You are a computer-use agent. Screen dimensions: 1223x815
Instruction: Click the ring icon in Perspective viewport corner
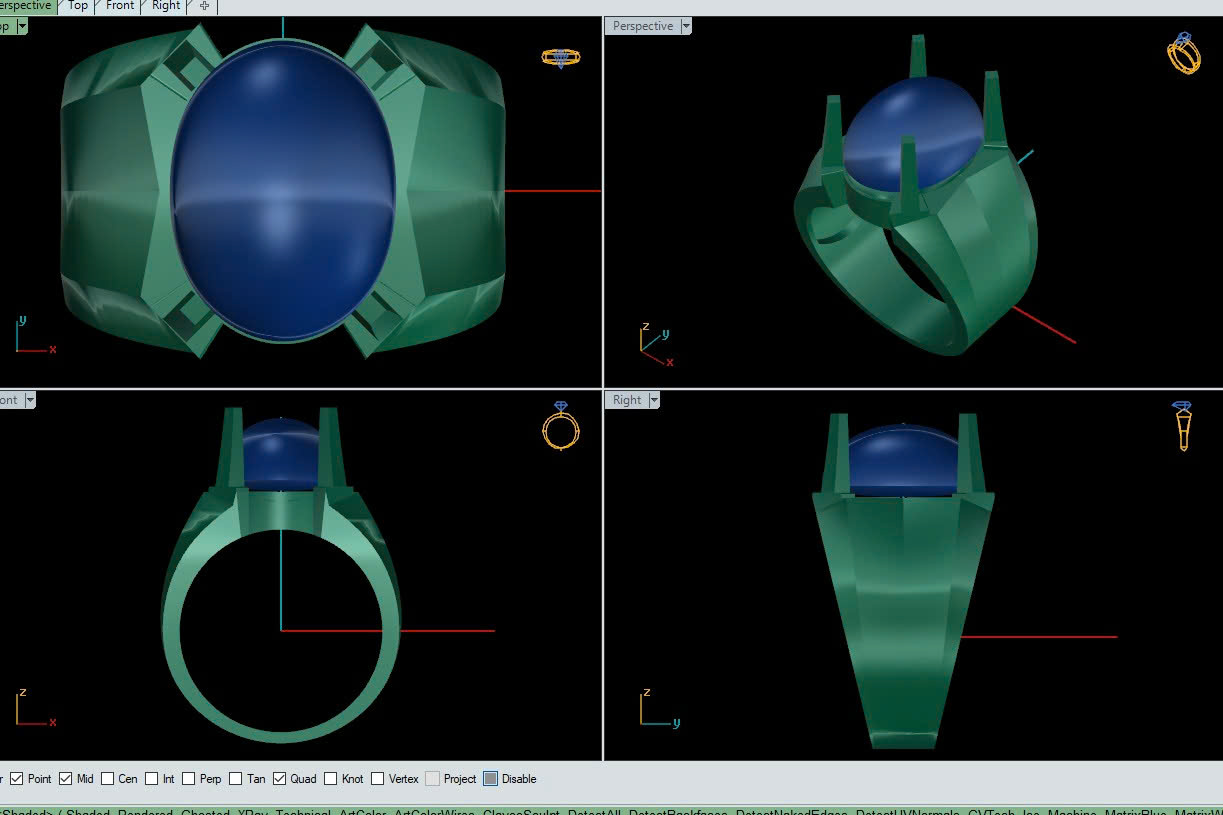(1184, 53)
